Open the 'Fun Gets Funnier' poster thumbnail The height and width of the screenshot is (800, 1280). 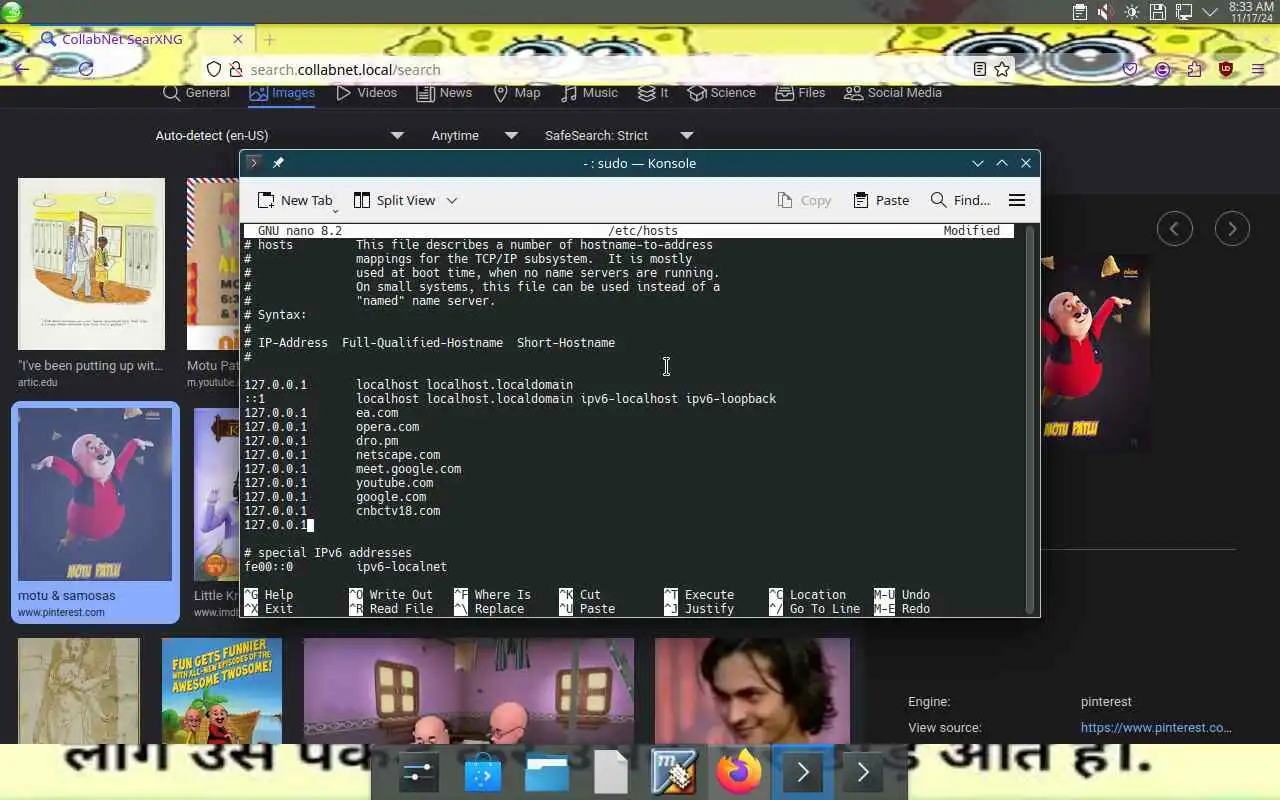[x=222, y=691]
